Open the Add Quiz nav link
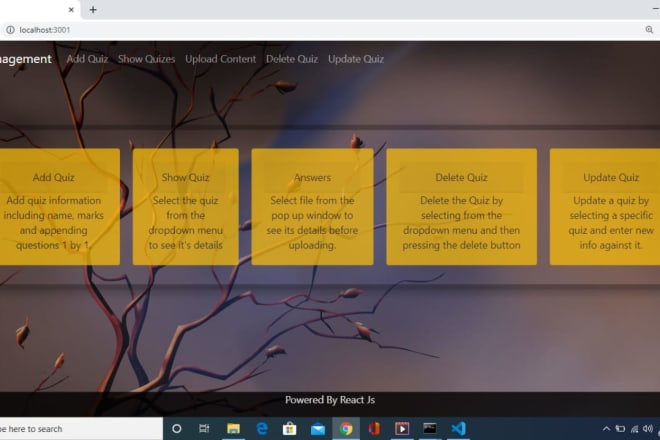The width and height of the screenshot is (660, 440). (87, 59)
